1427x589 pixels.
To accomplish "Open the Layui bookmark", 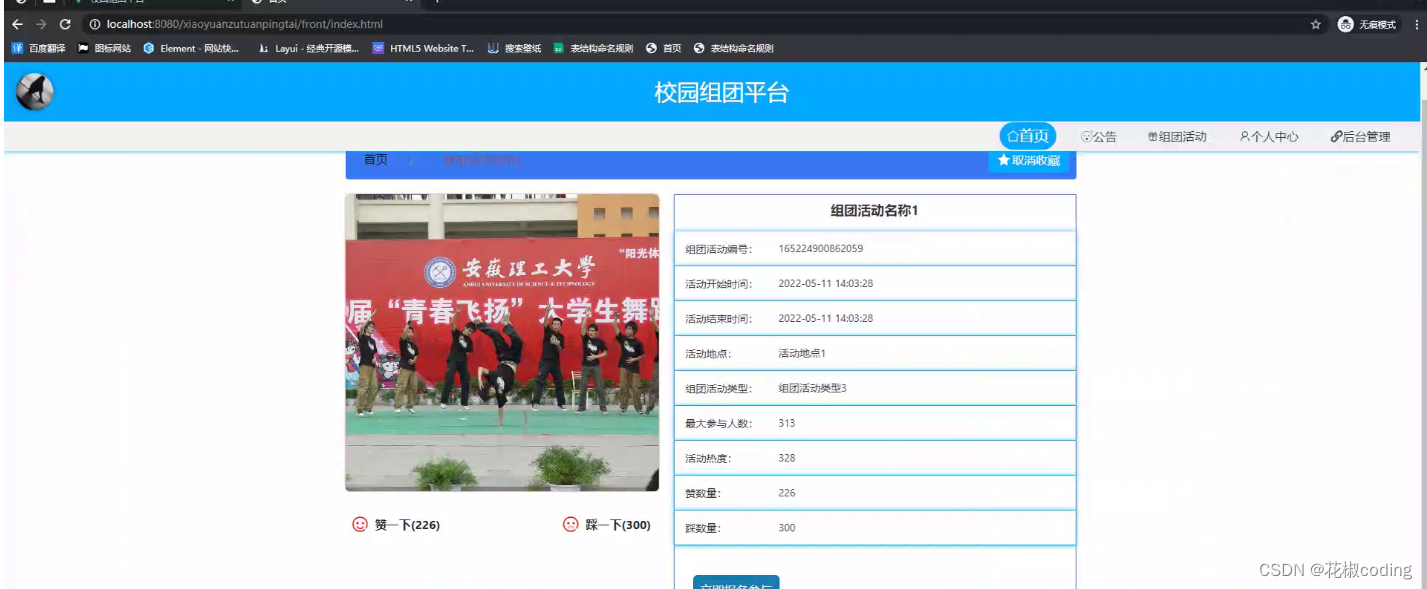I will tap(308, 48).
